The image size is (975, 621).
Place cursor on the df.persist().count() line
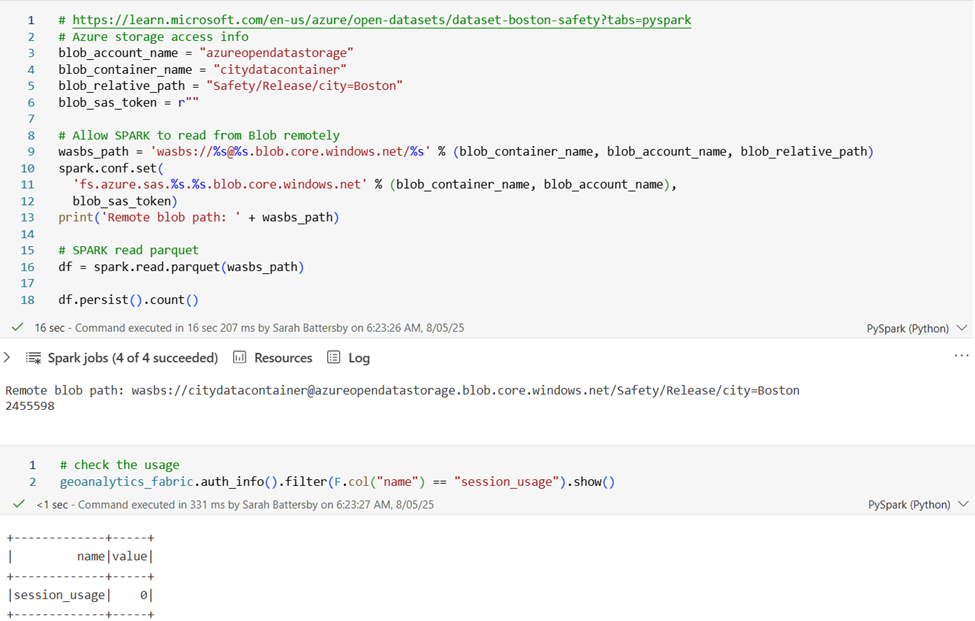coord(128,299)
